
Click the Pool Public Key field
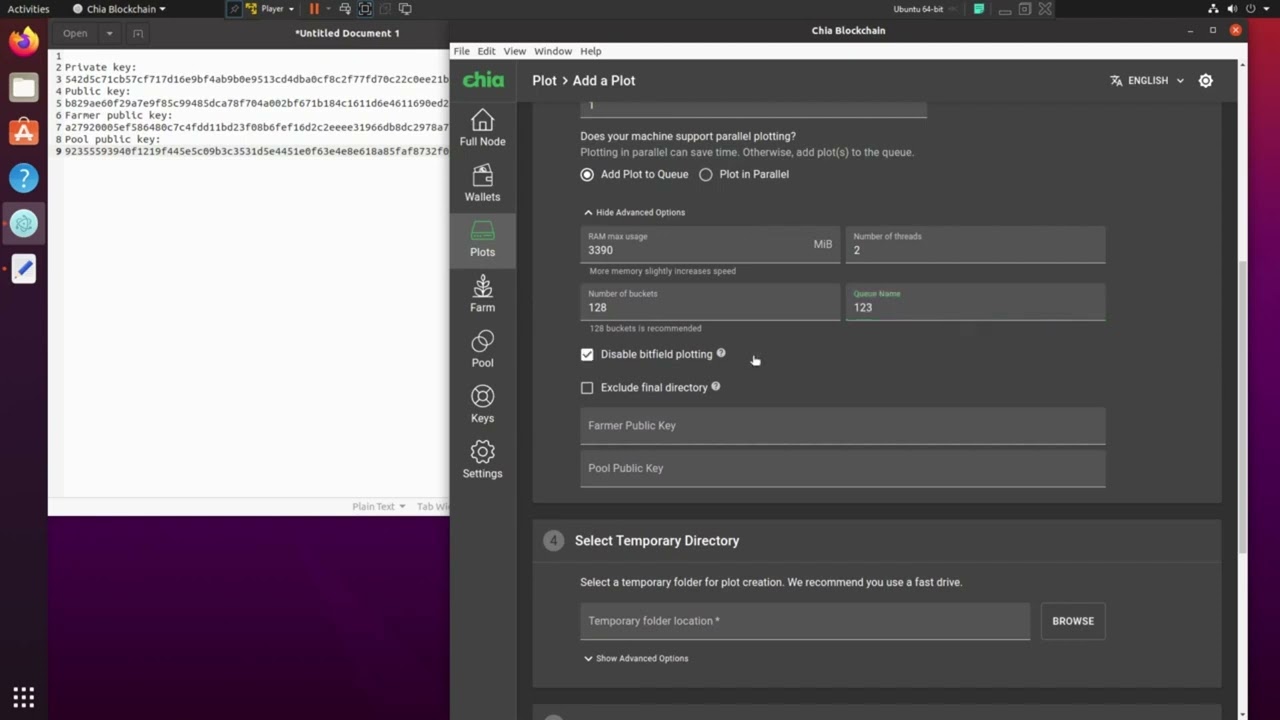tap(842, 468)
